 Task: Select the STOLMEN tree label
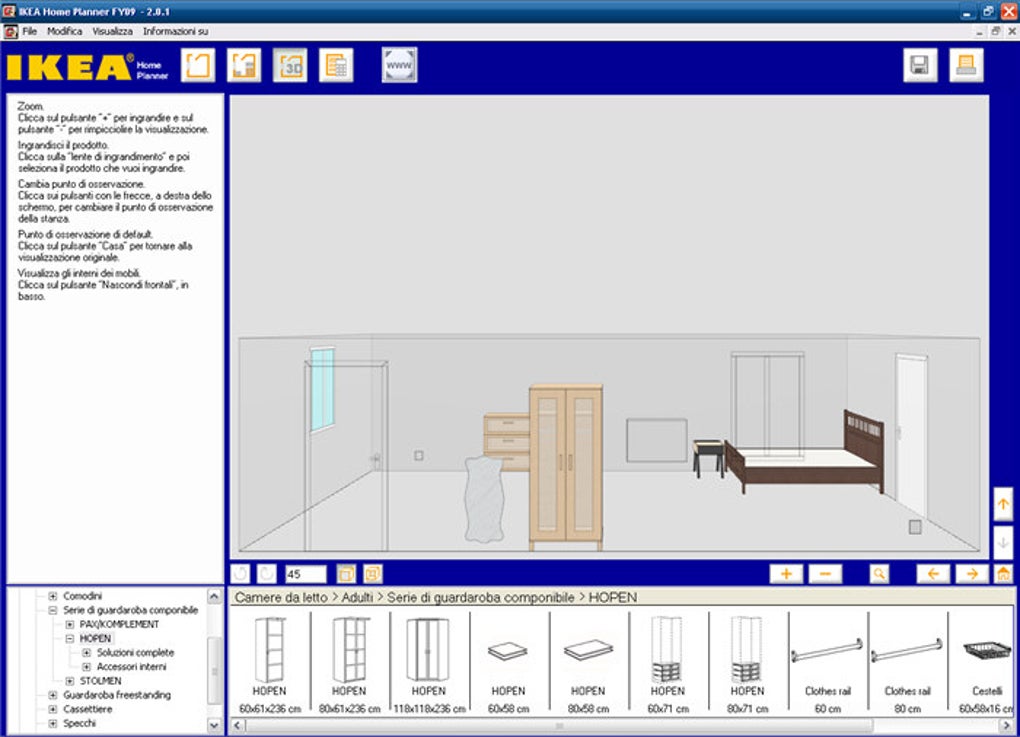(100, 681)
